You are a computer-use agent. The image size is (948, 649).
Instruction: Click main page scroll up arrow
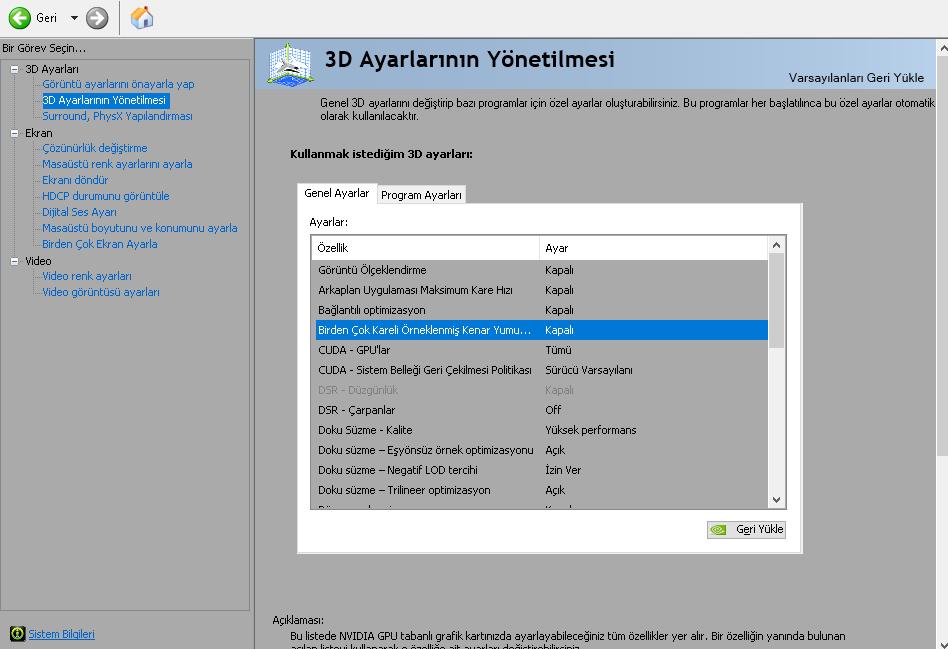coord(943,48)
